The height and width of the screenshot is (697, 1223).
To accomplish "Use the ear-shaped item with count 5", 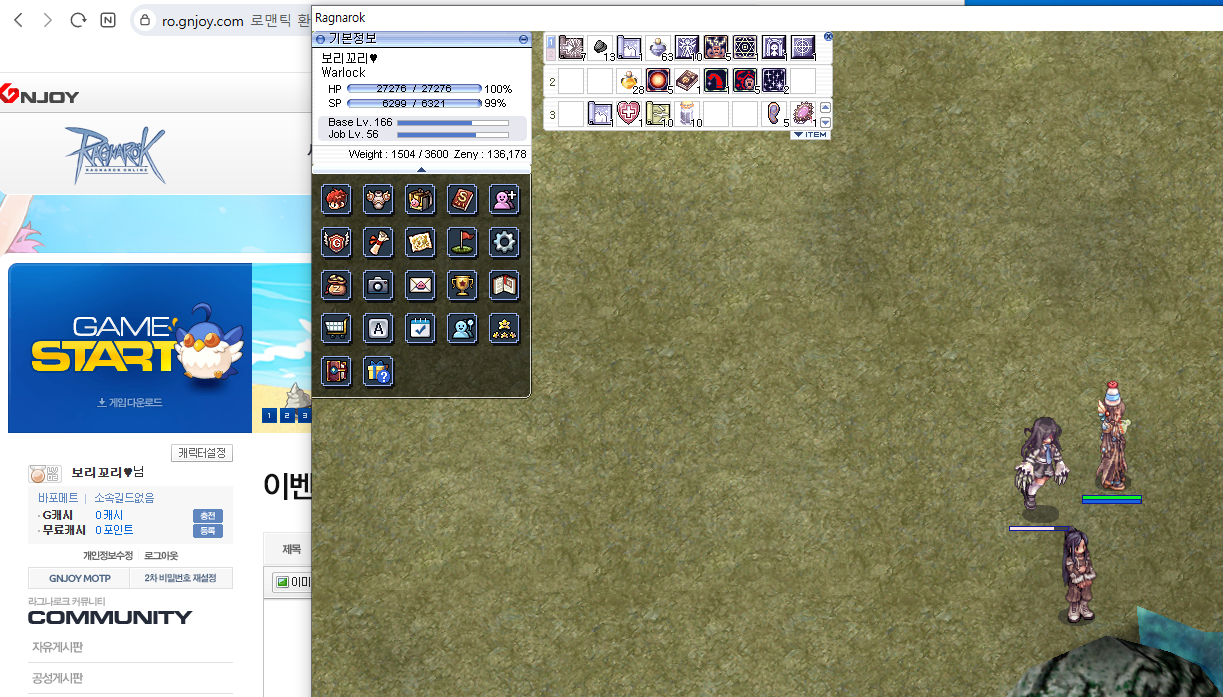I will click(775, 114).
